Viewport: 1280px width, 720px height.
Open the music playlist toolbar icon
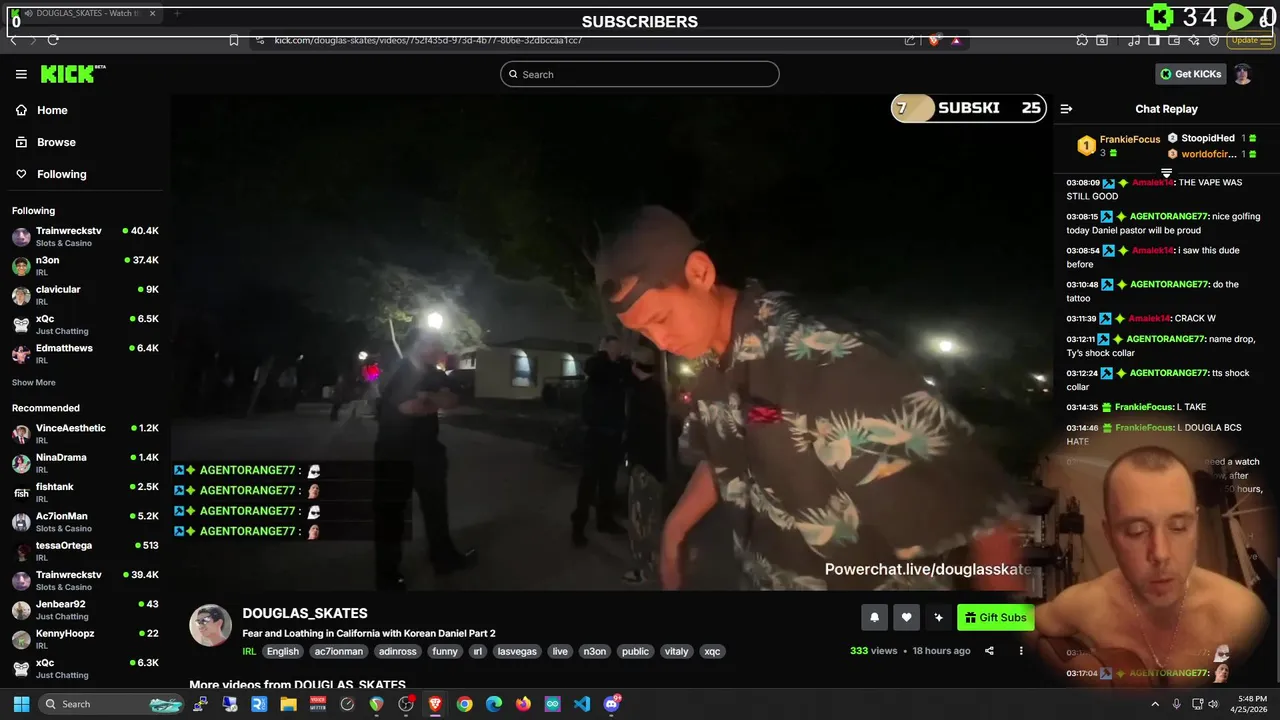tap(1134, 40)
